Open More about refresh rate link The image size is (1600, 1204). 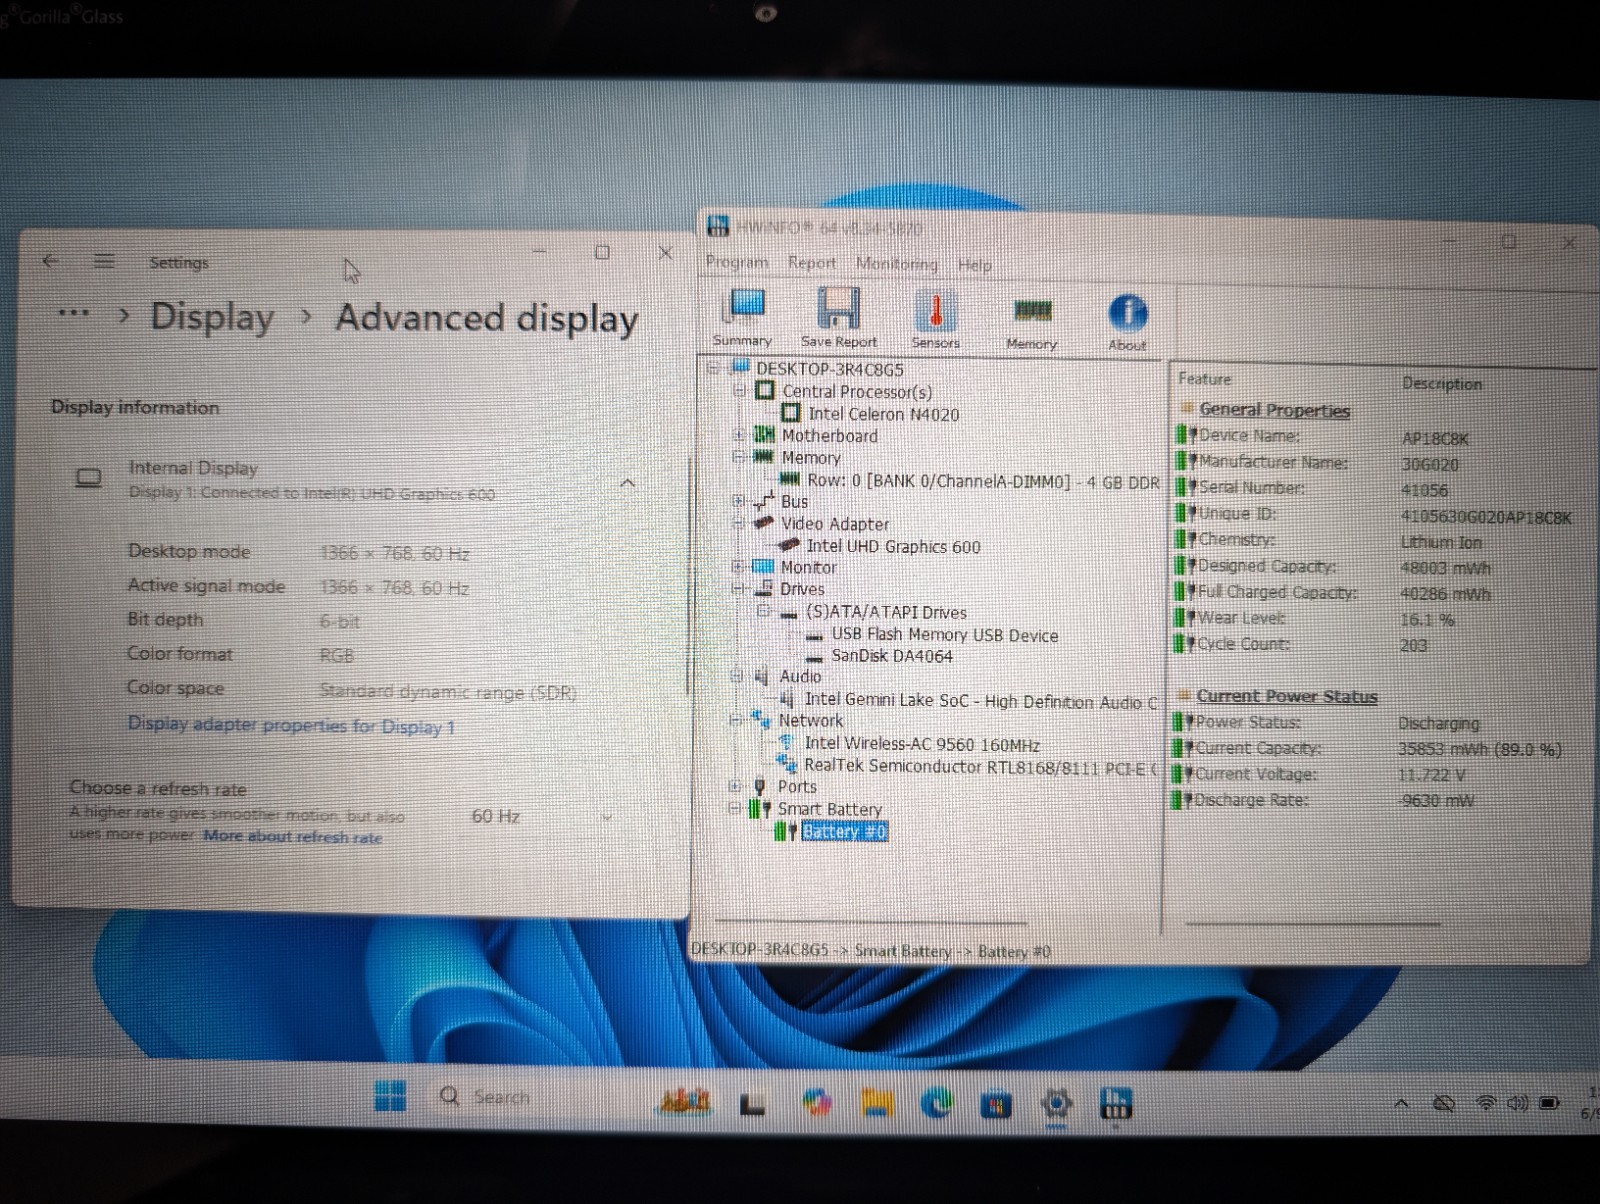click(x=292, y=837)
